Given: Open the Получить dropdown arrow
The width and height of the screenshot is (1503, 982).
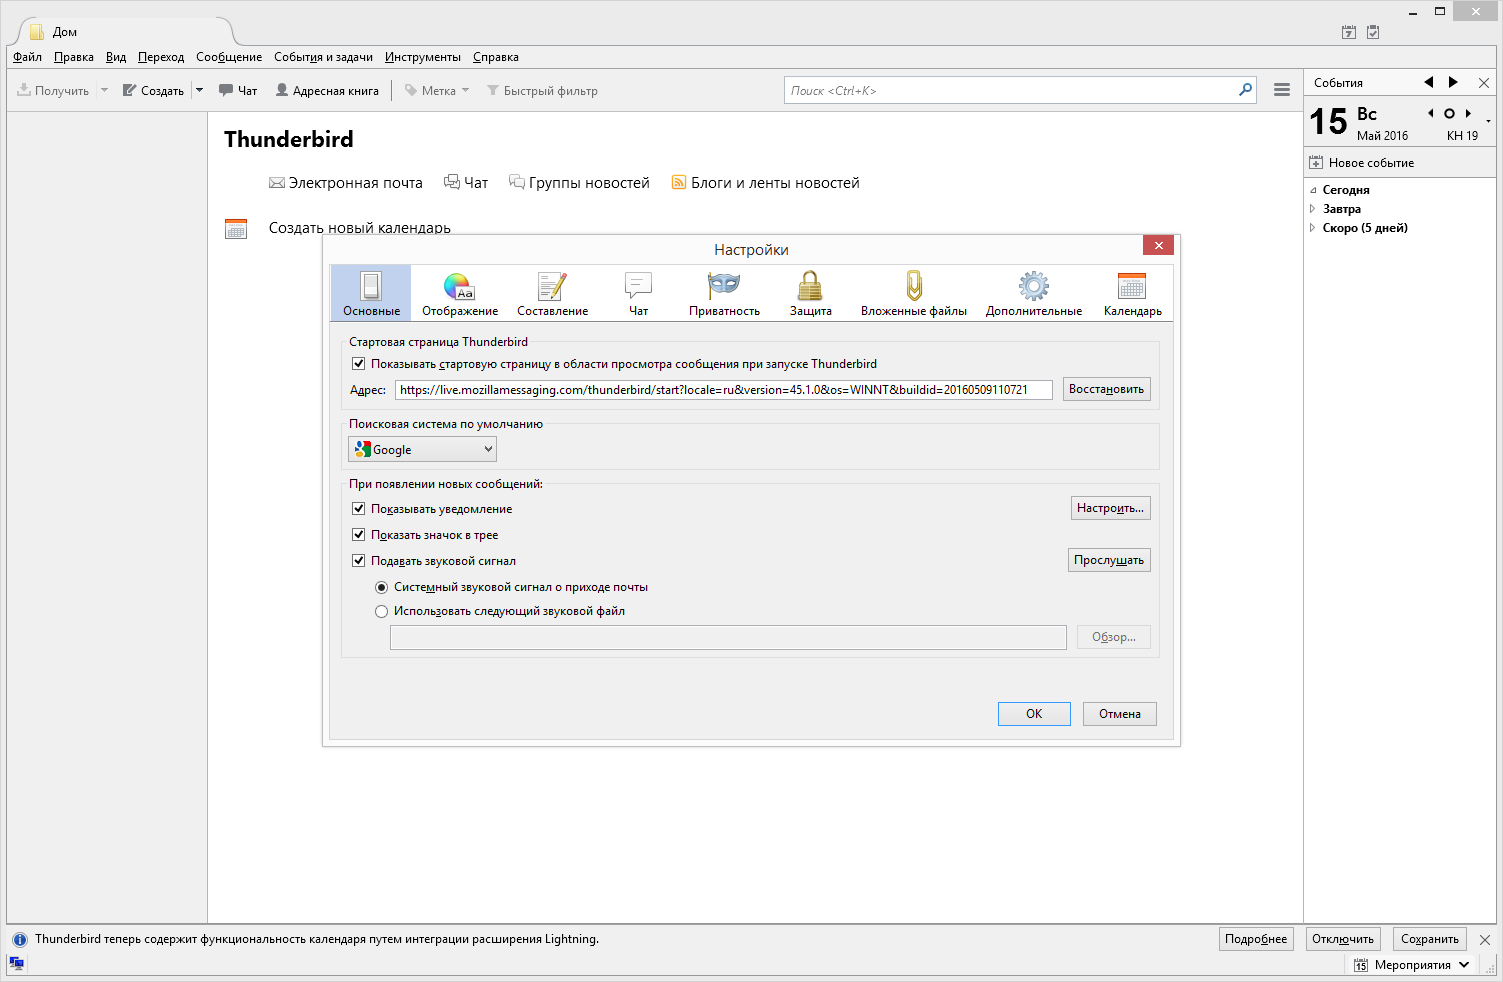Looking at the screenshot, I should (x=104, y=90).
